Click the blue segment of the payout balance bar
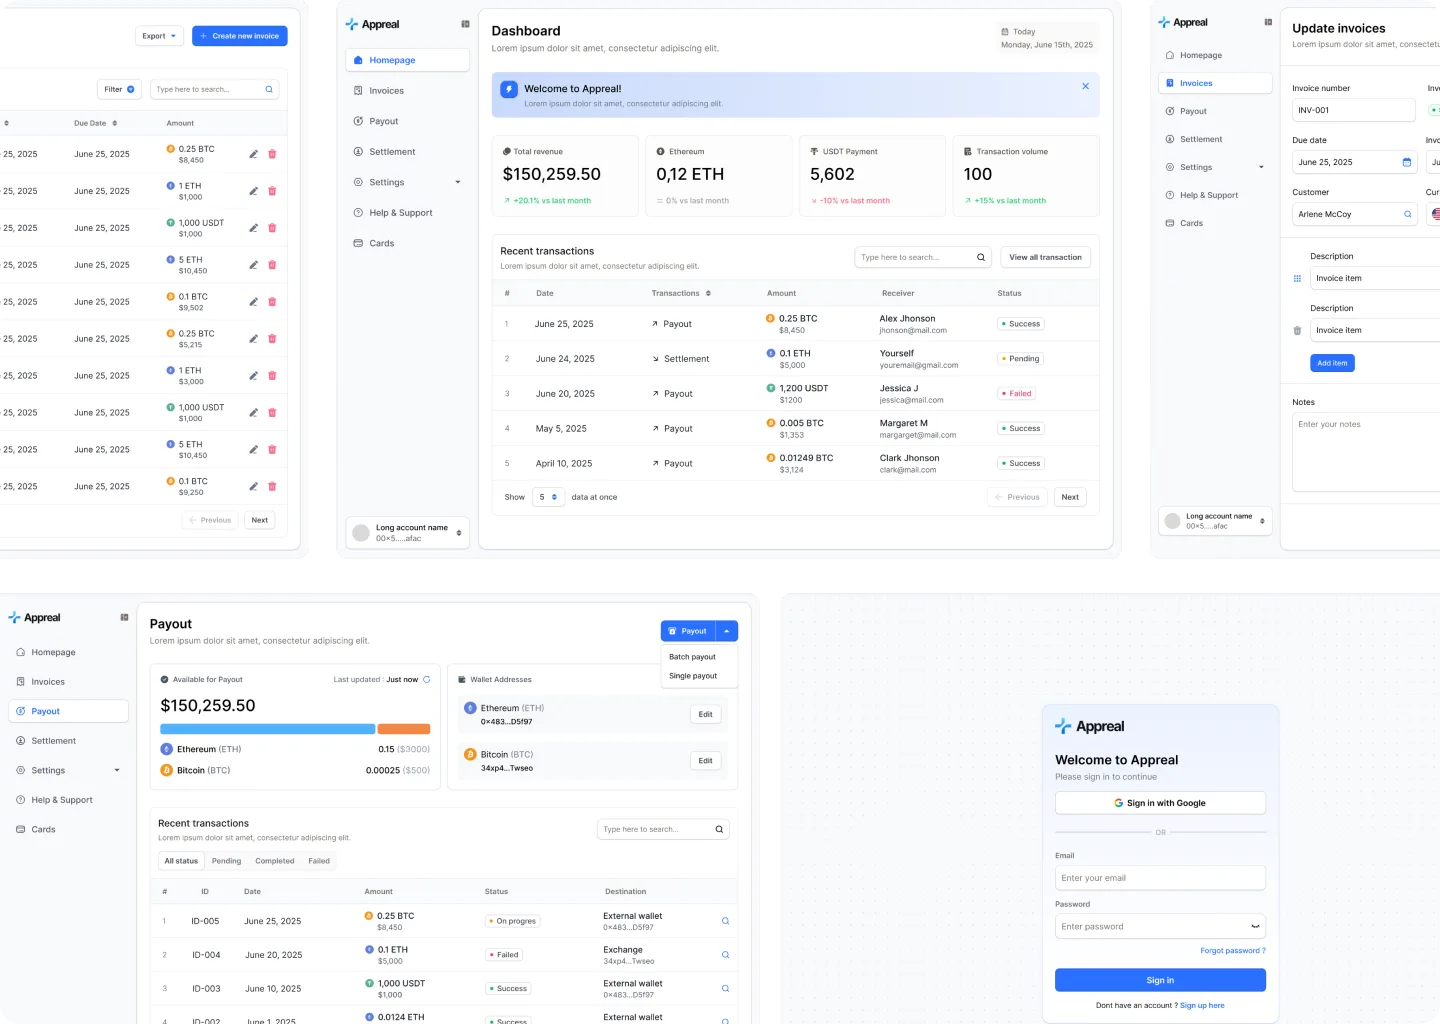 point(268,729)
